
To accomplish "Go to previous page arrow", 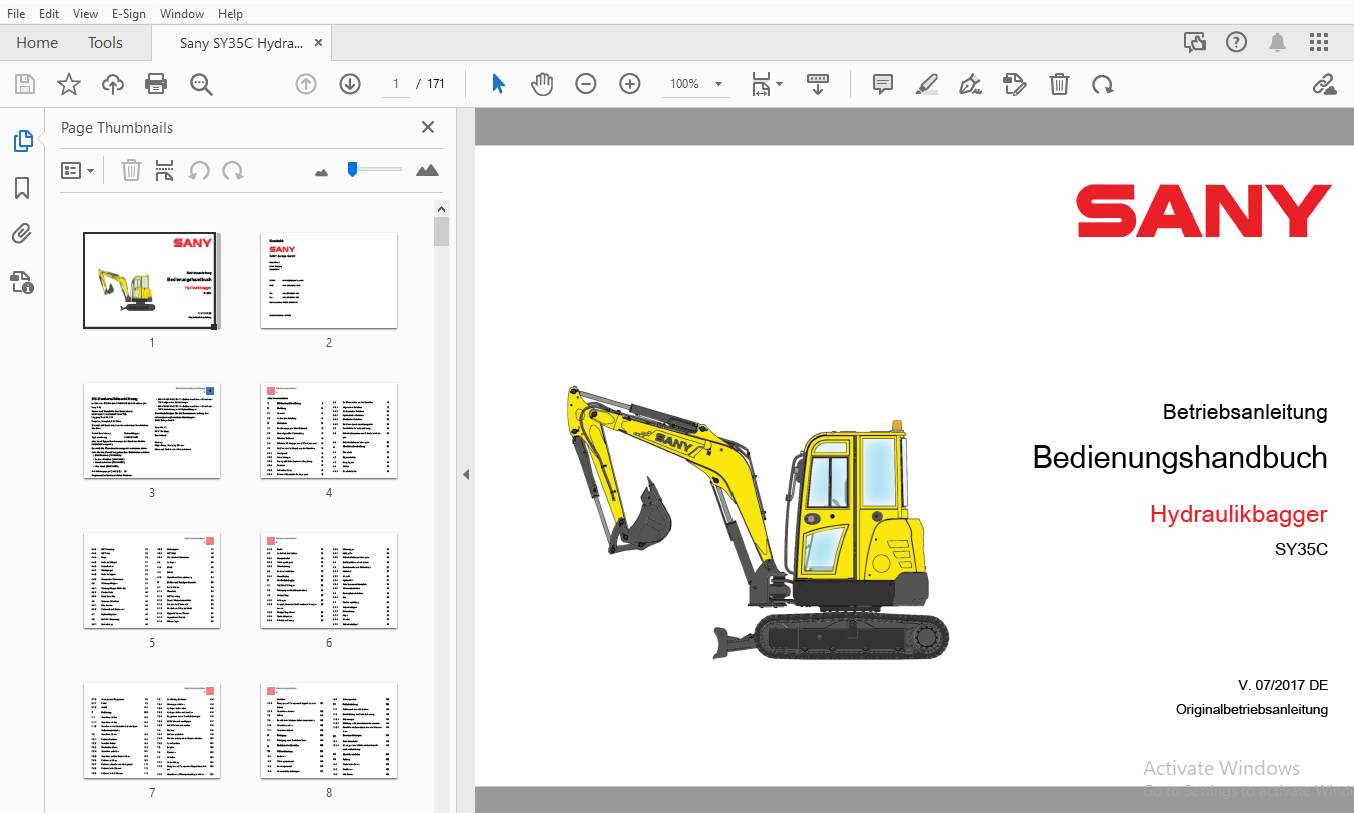I will click(306, 84).
